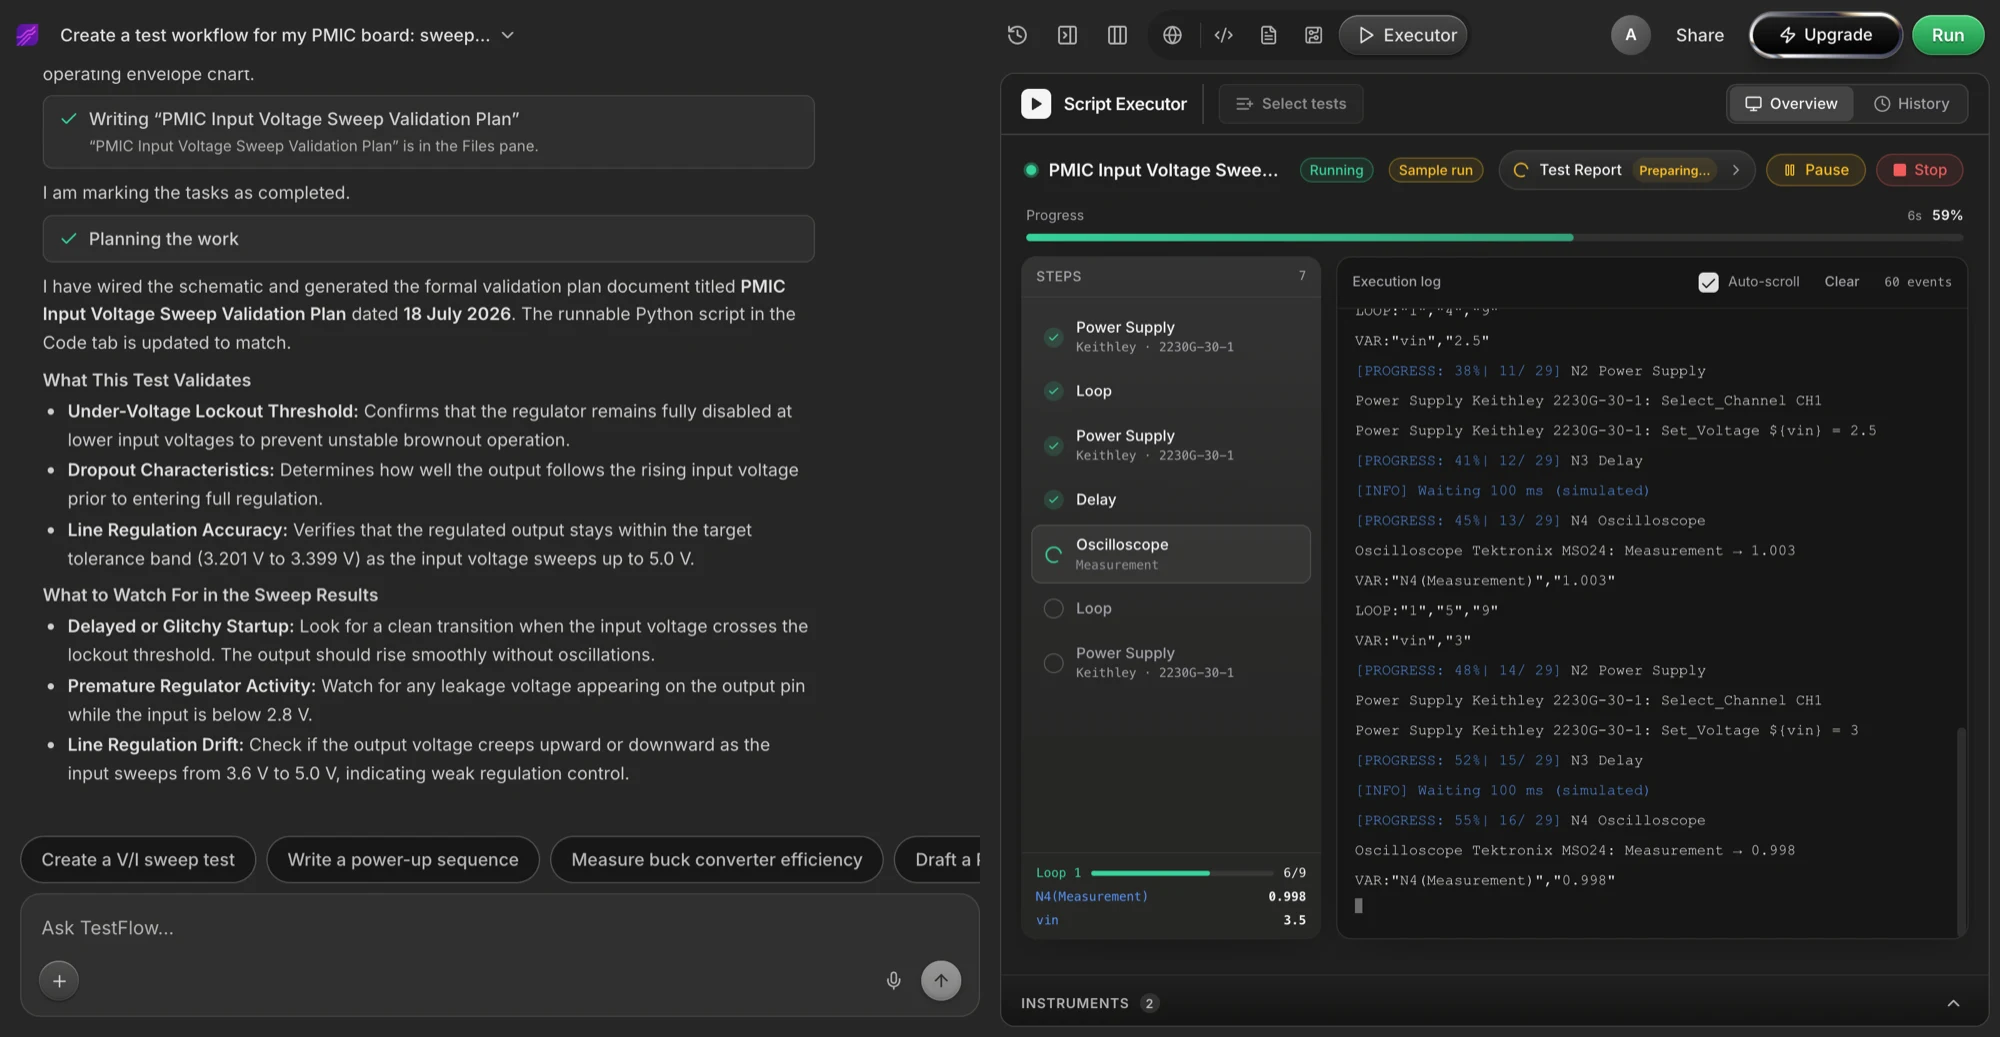
Task: Open the project title dropdown chevron
Action: (x=507, y=35)
